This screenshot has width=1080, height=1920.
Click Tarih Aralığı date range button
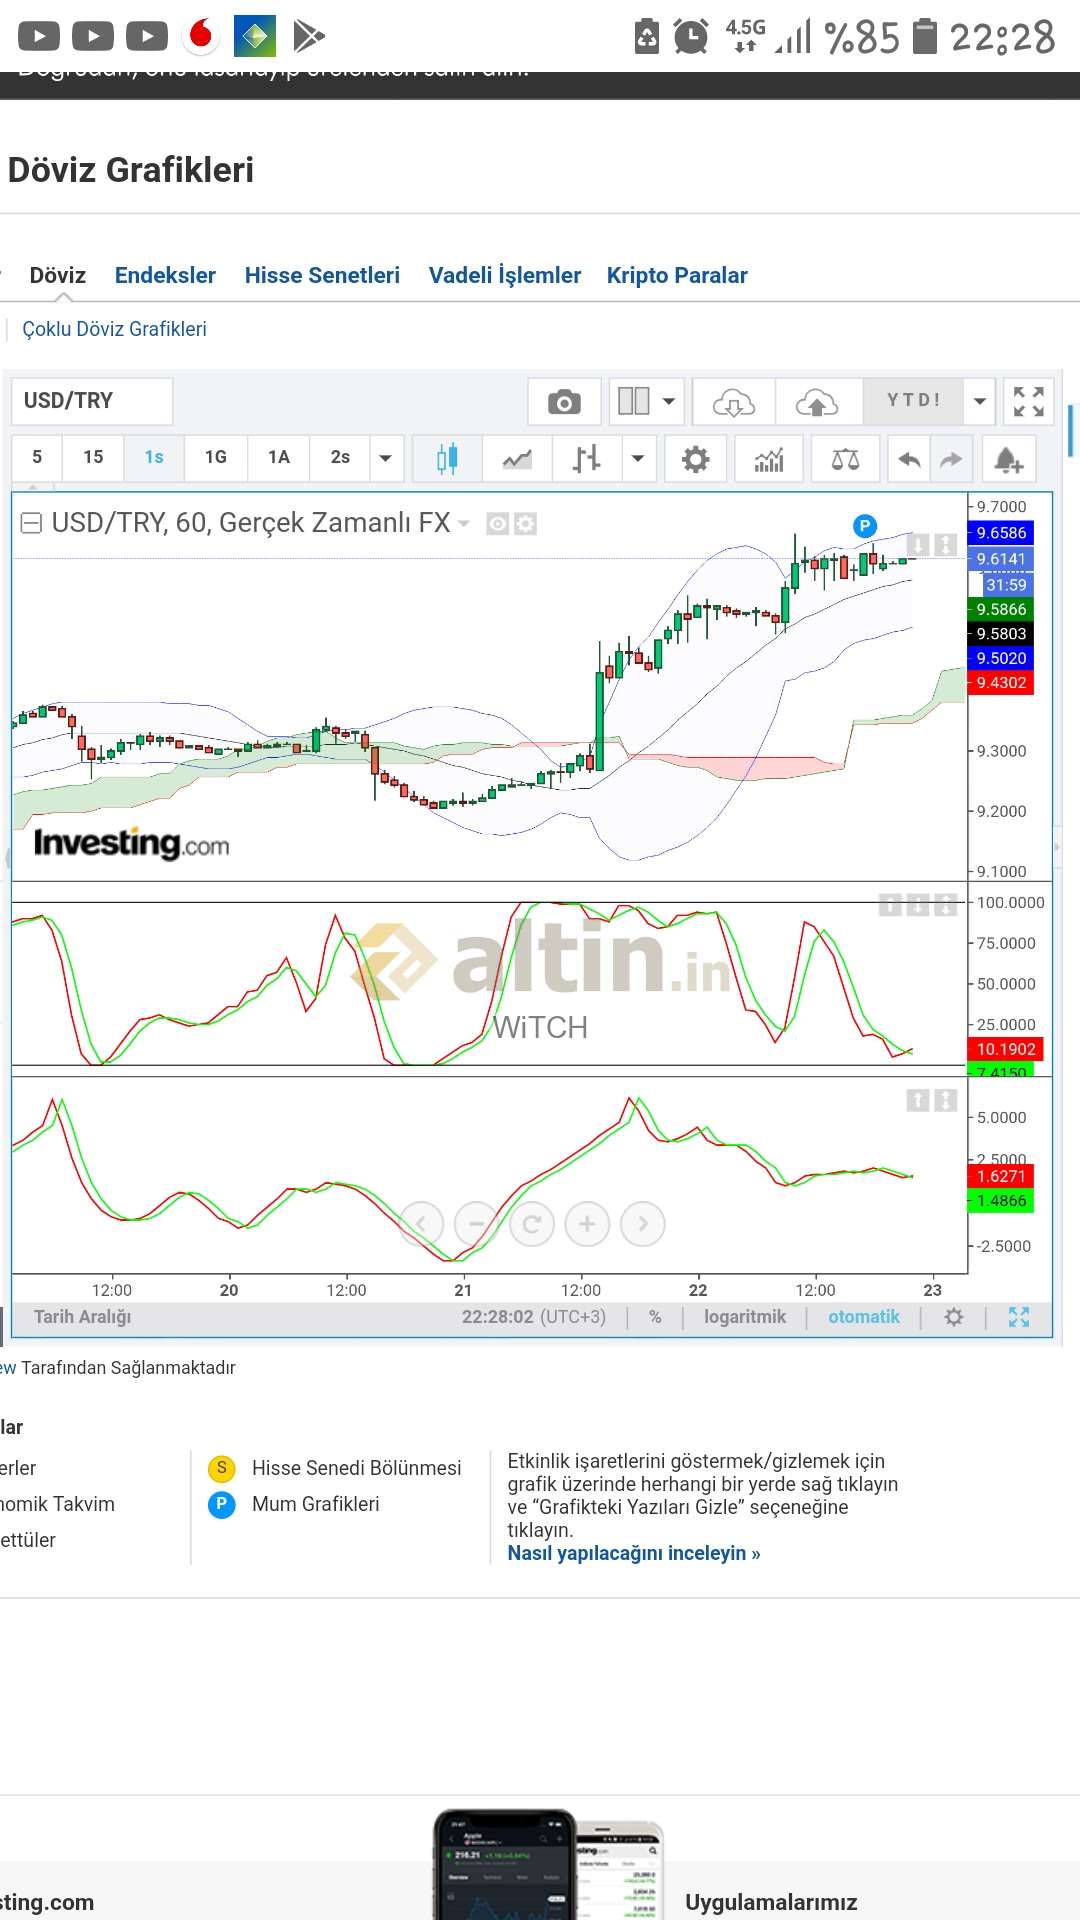click(82, 1317)
